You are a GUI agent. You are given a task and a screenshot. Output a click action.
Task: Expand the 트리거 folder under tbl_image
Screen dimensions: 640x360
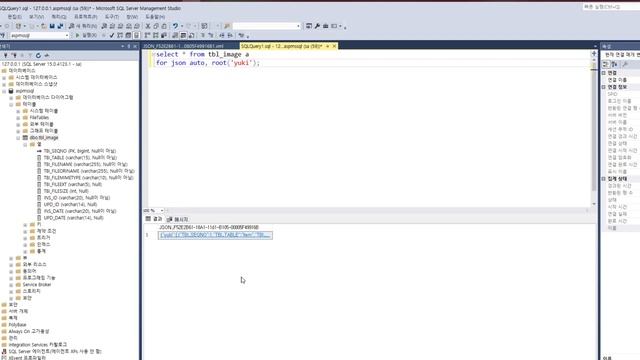point(25,238)
